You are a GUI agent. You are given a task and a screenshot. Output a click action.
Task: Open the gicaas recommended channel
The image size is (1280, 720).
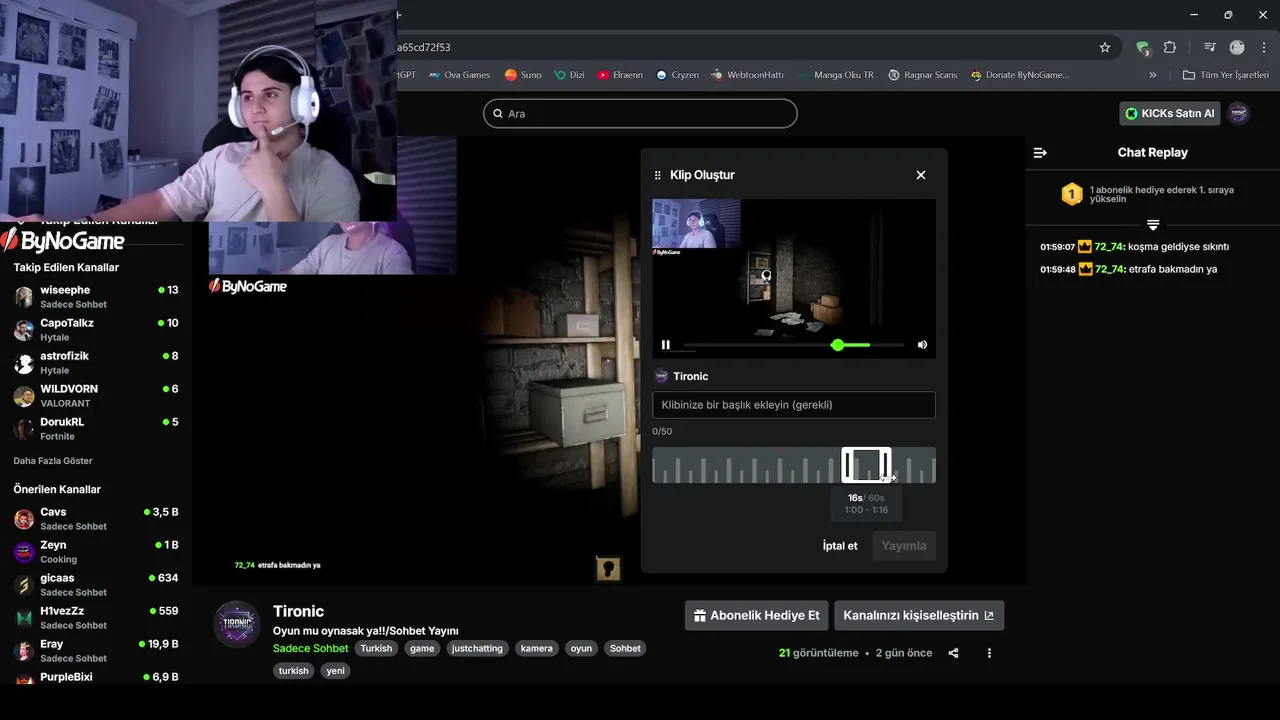[96, 584]
